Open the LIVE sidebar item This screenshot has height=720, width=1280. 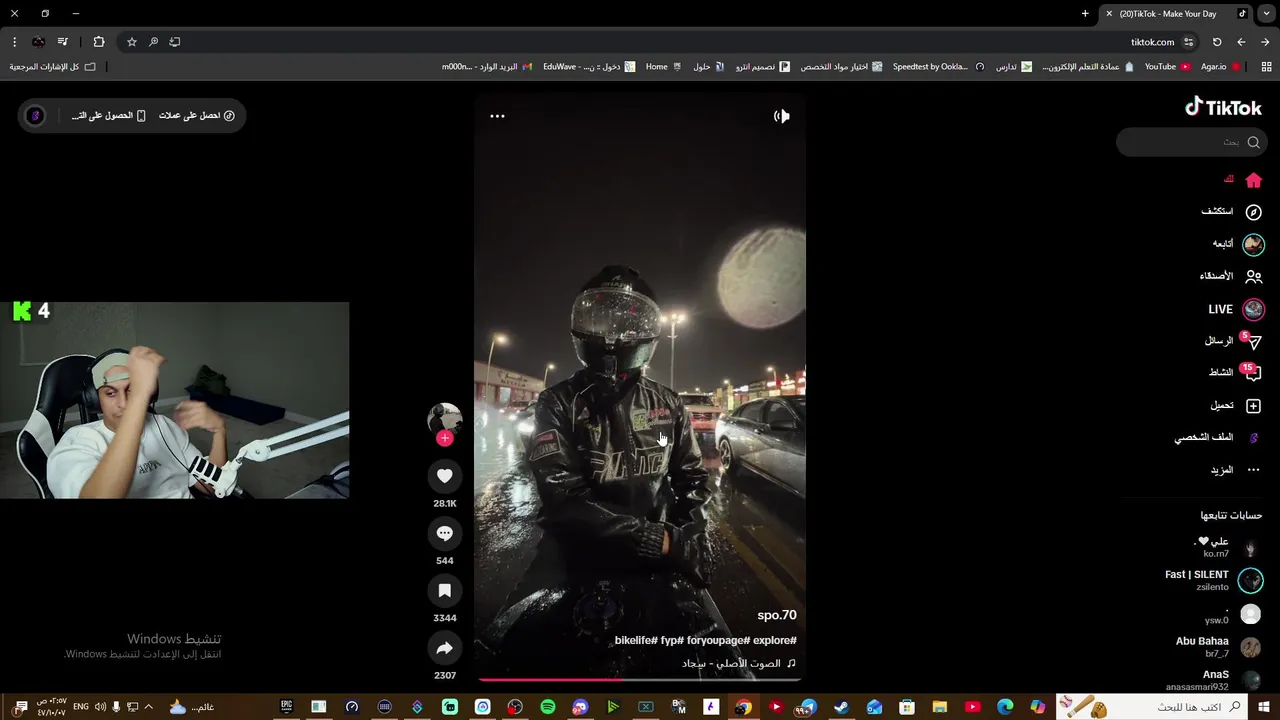coord(1236,309)
